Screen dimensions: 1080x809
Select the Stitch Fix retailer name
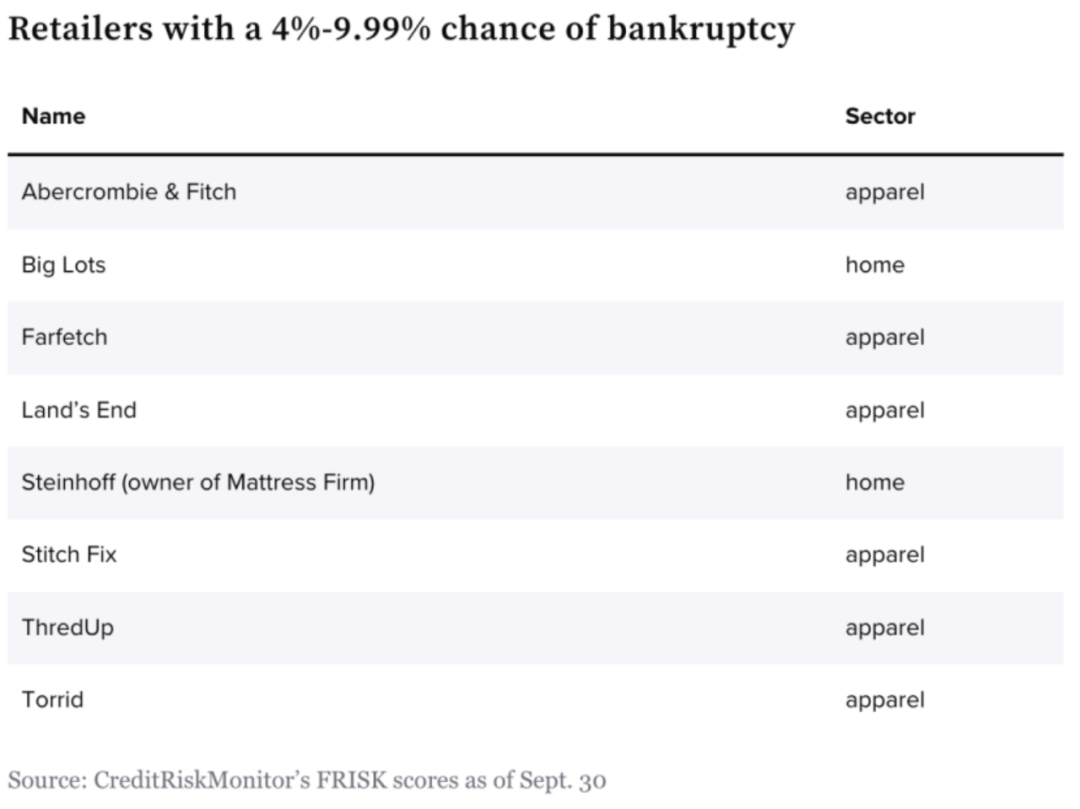69,554
